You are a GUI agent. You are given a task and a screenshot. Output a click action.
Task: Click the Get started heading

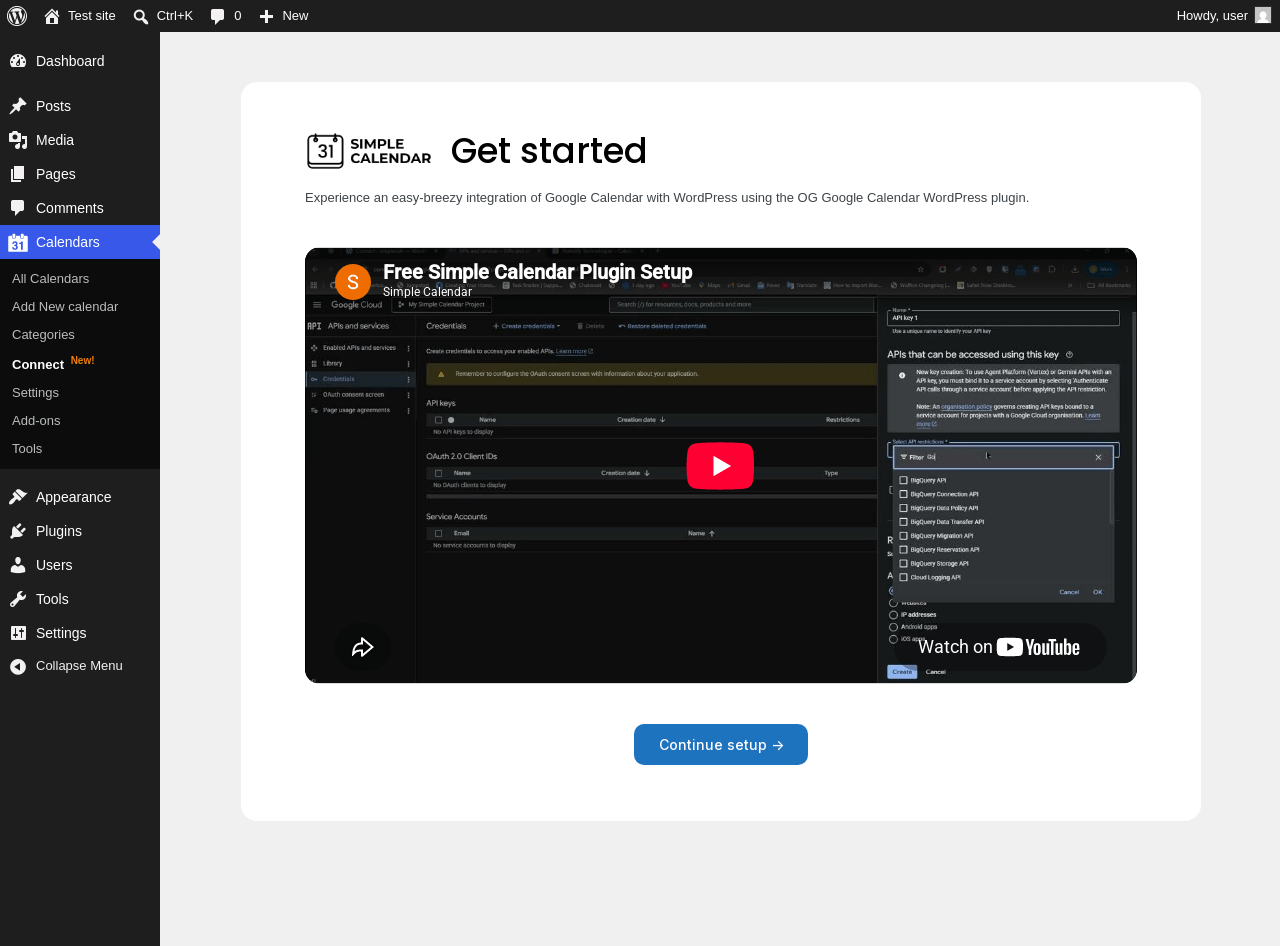pyautogui.click(x=549, y=151)
